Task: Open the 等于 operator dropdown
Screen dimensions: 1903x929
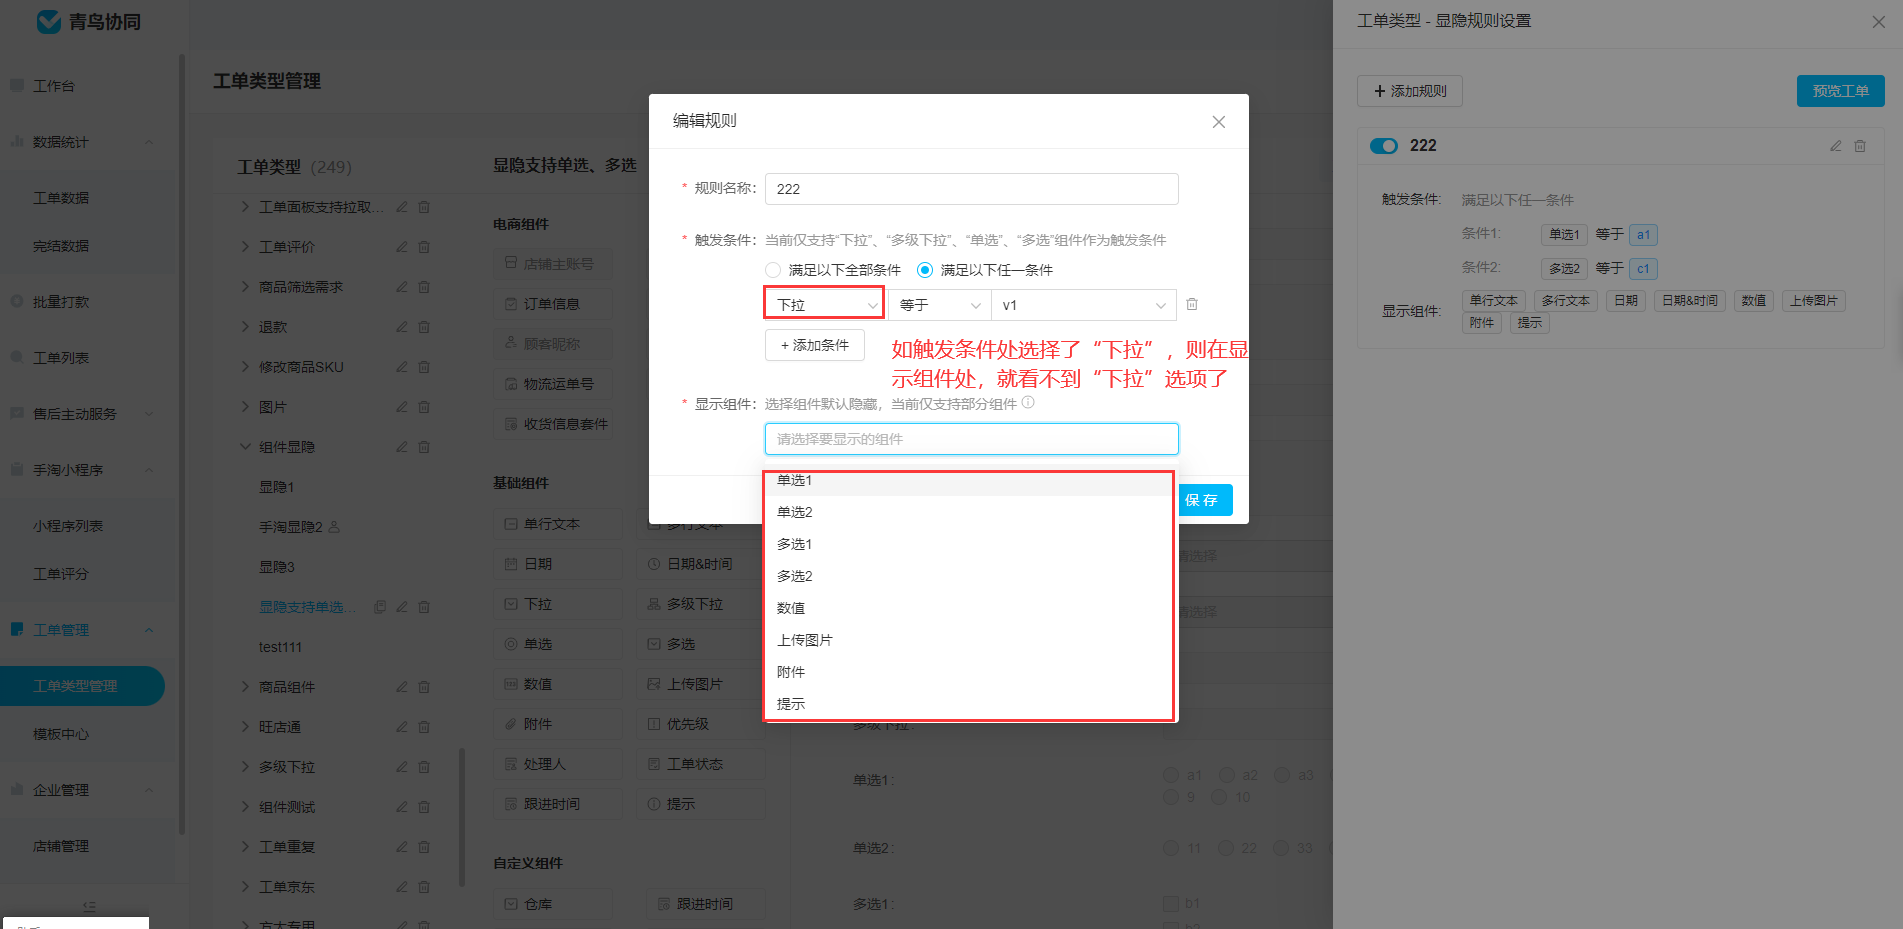Action: pos(939,305)
